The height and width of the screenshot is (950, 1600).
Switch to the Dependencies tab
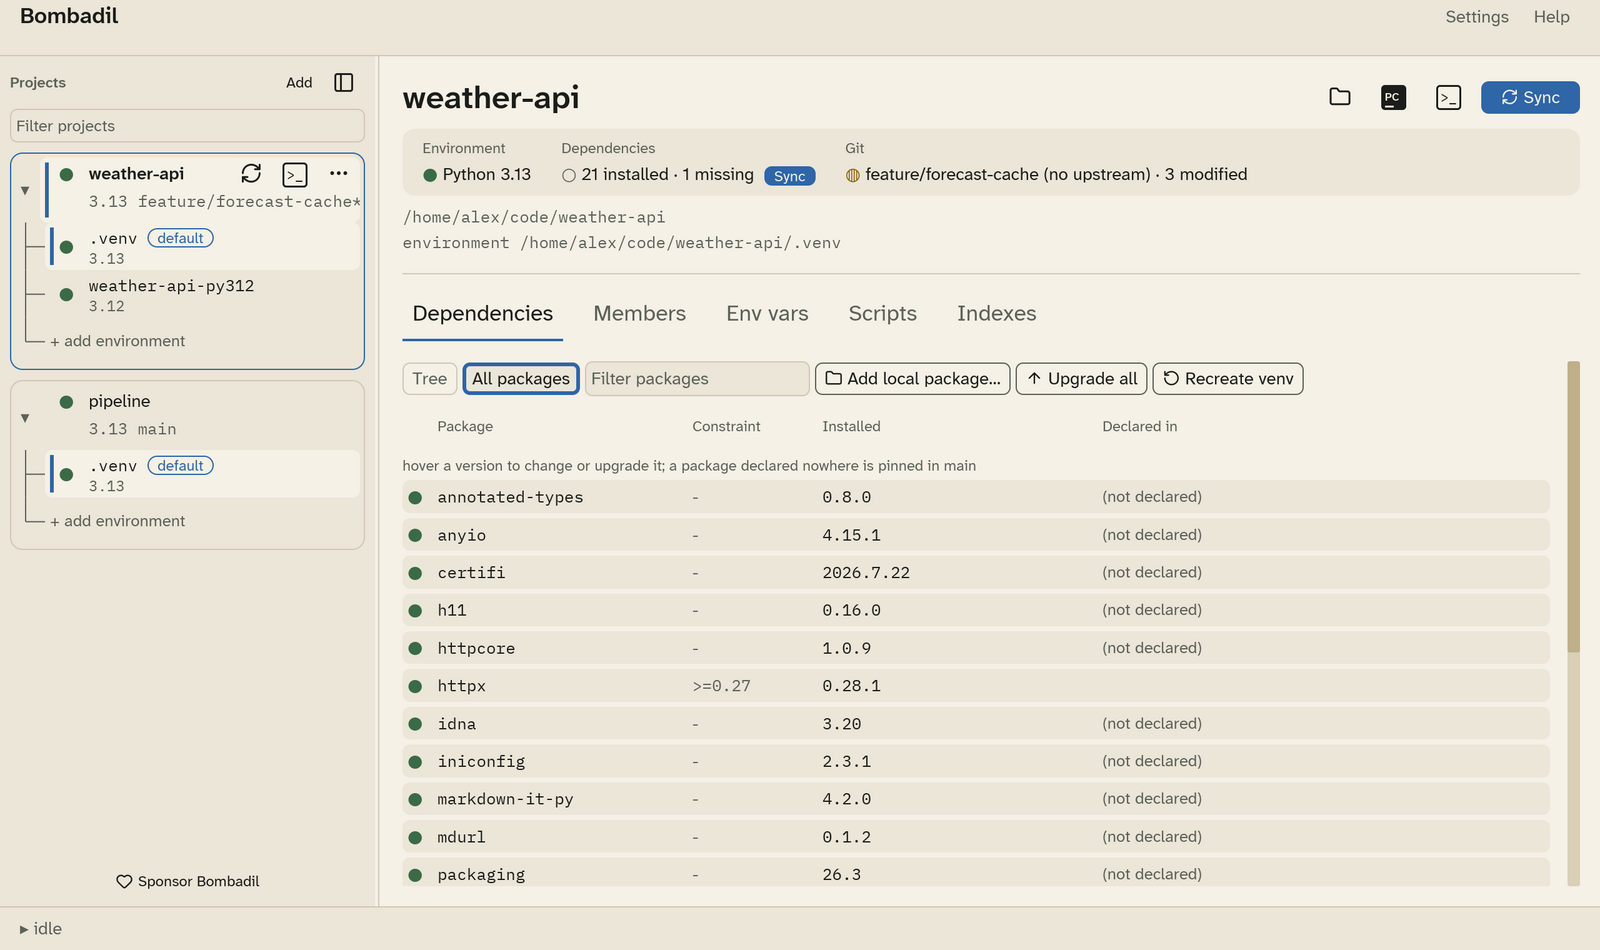click(x=483, y=313)
